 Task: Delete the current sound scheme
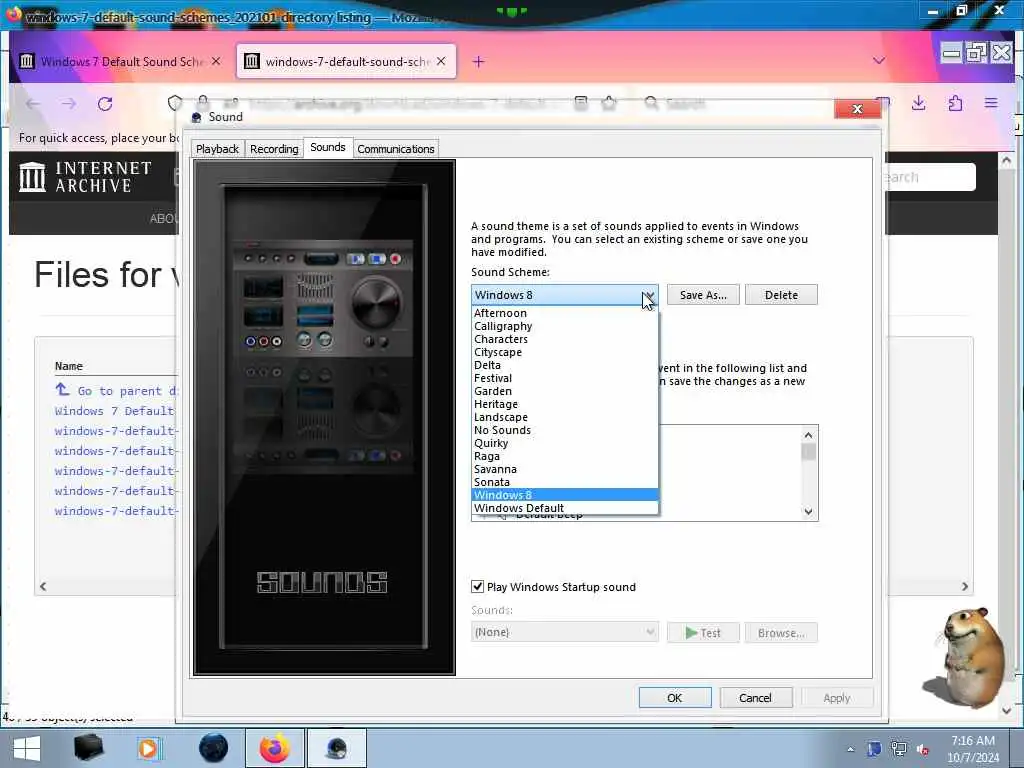point(781,295)
